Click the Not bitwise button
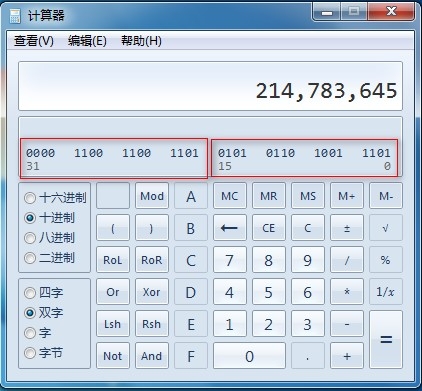The image size is (422, 391). pos(113,356)
